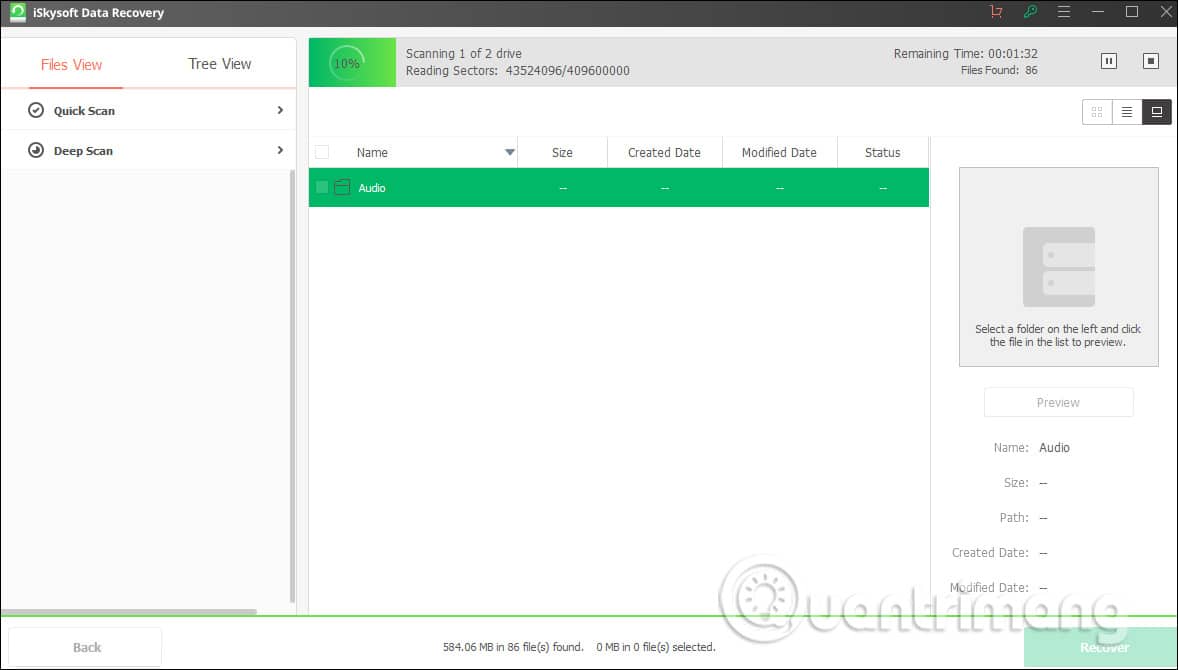Click the Back button
The width and height of the screenshot is (1178, 670).
pos(85,647)
